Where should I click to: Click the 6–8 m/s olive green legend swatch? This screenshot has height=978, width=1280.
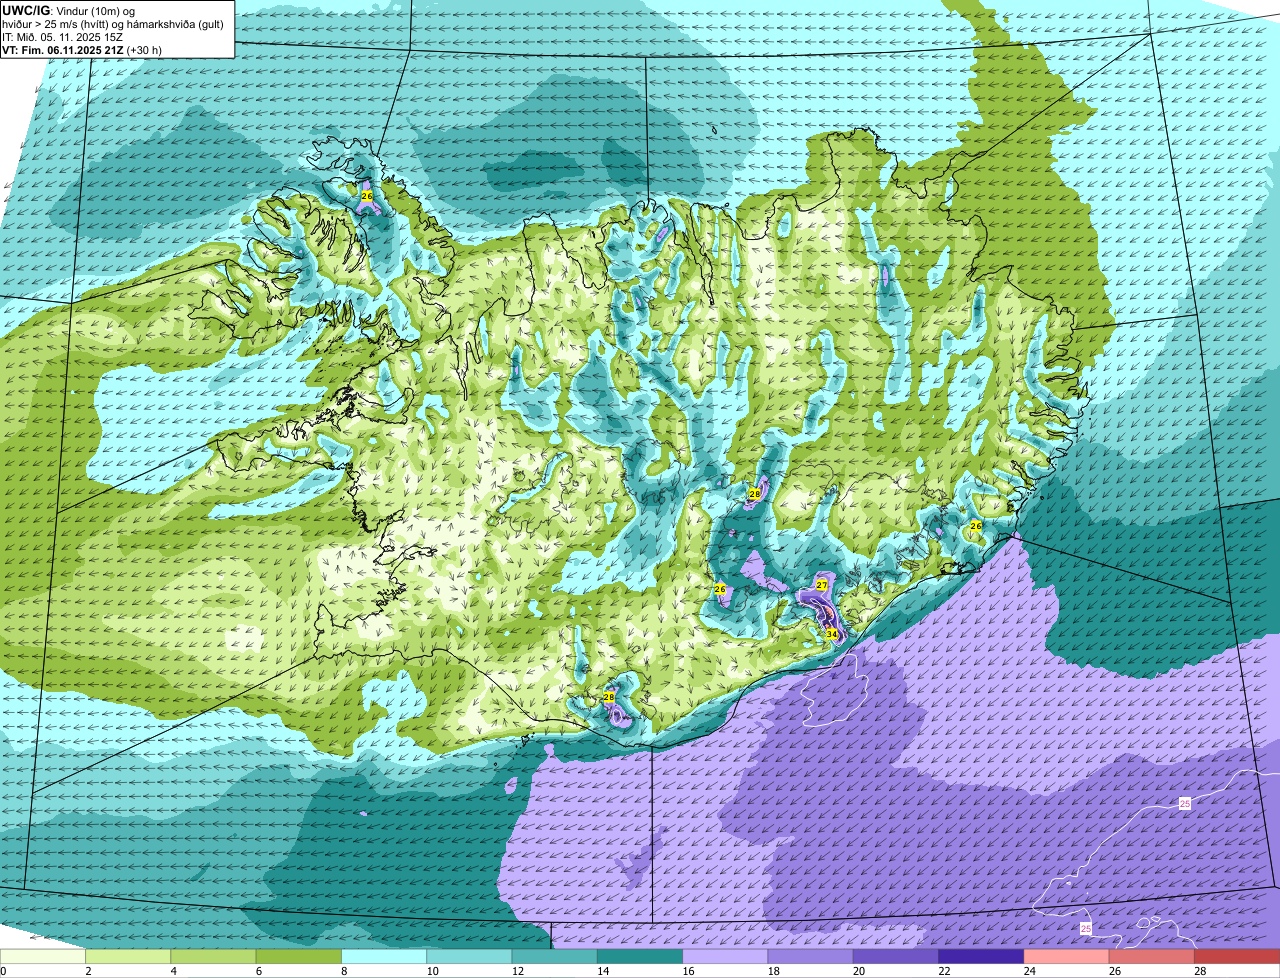coord(299,957)
